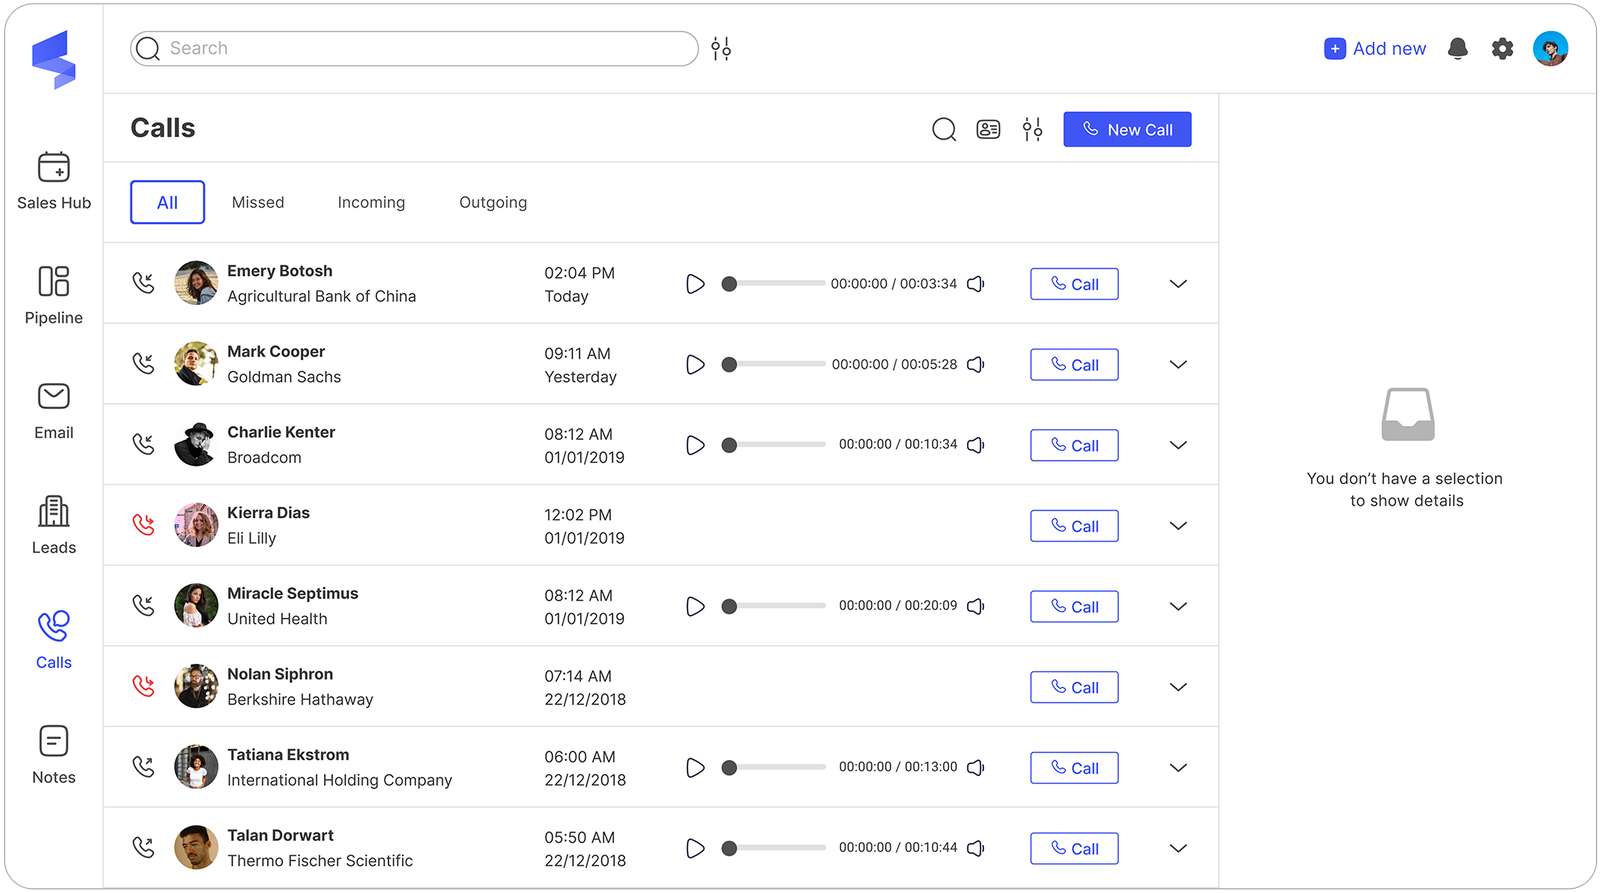Screen dimensions: 1600x893
Task: Open Notes from the sidebar
Action: click(54, 742)
